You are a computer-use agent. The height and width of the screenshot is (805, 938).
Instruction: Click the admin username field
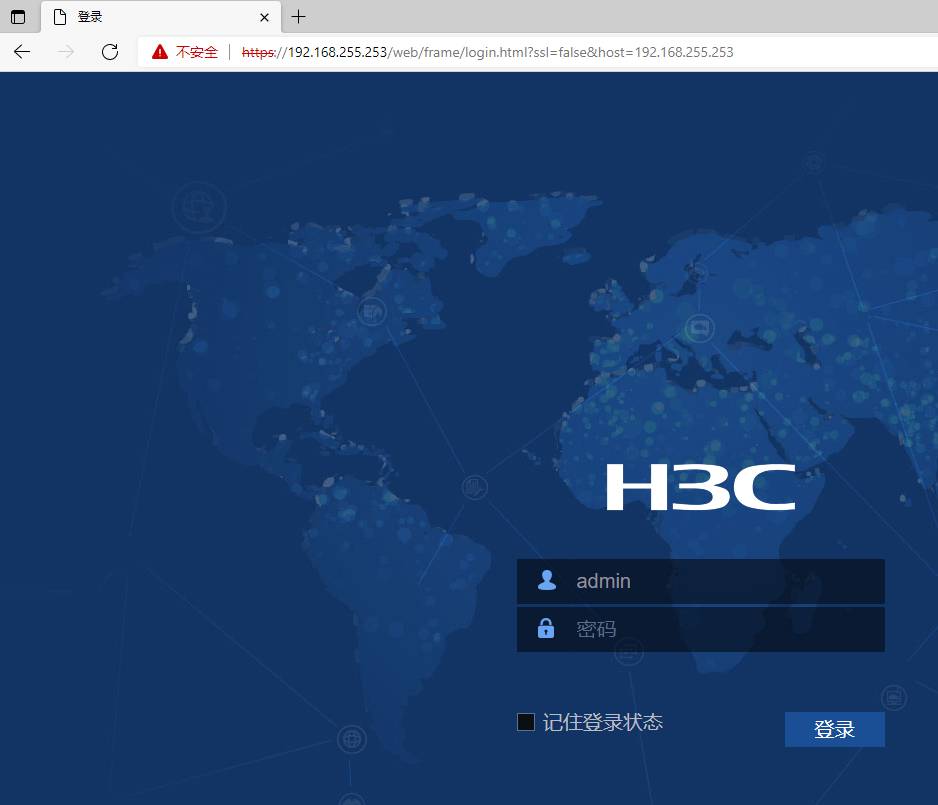coord(701,581)
